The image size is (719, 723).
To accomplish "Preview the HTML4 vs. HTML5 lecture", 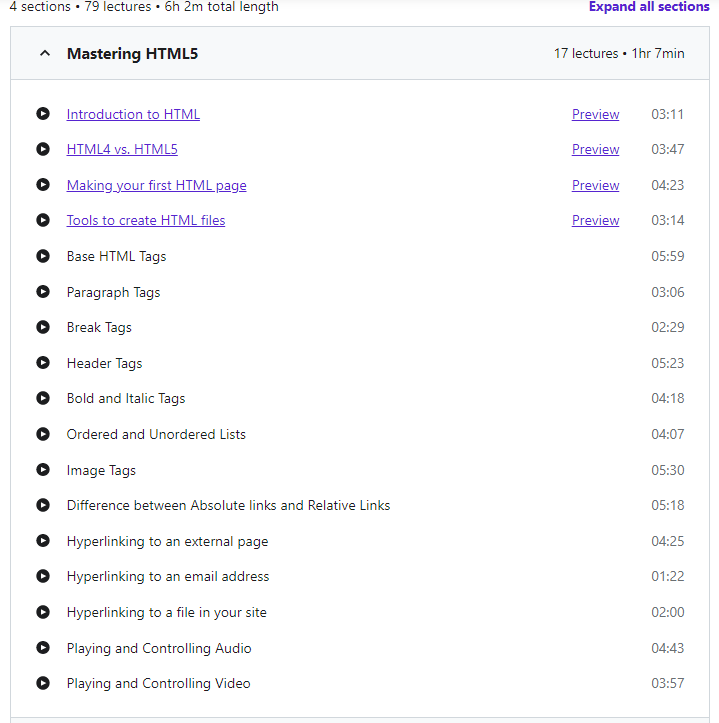I will coord(595,149).
